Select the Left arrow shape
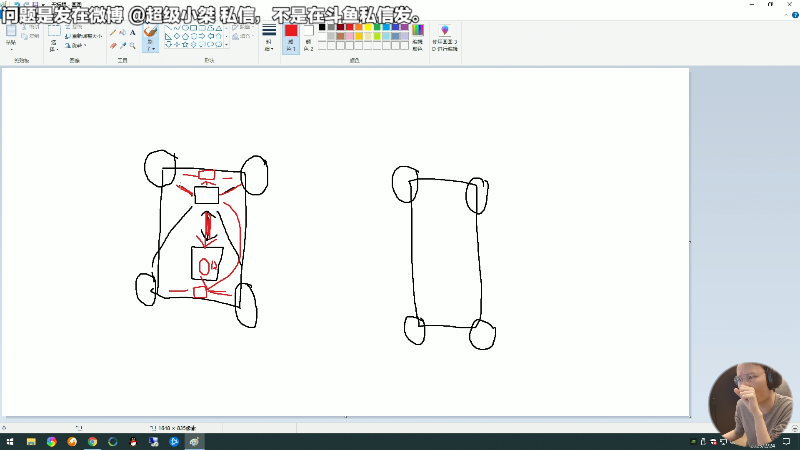The height and width of the screenshot is (450, 800). 210,36
